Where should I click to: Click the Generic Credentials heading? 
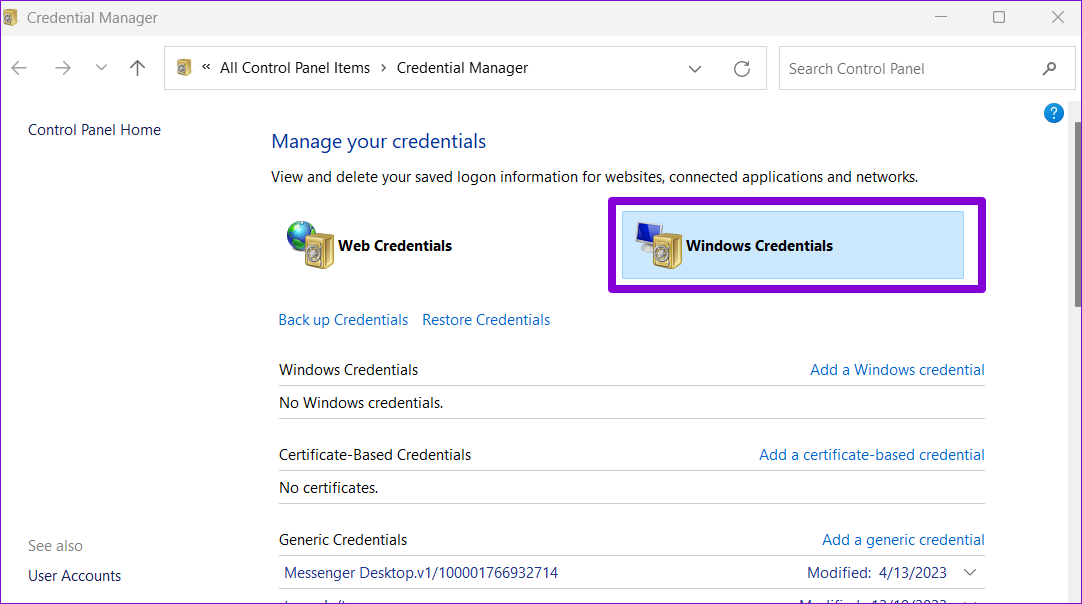point(343,540)
